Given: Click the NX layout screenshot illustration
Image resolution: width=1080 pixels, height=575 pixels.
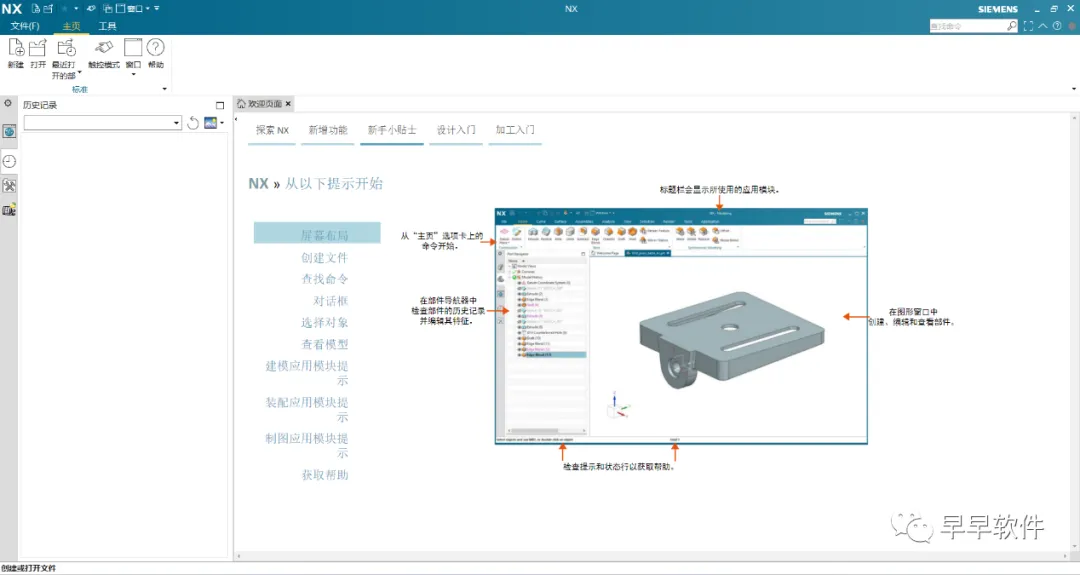Looking at the screenshot, I should click(x=681, y=326).
